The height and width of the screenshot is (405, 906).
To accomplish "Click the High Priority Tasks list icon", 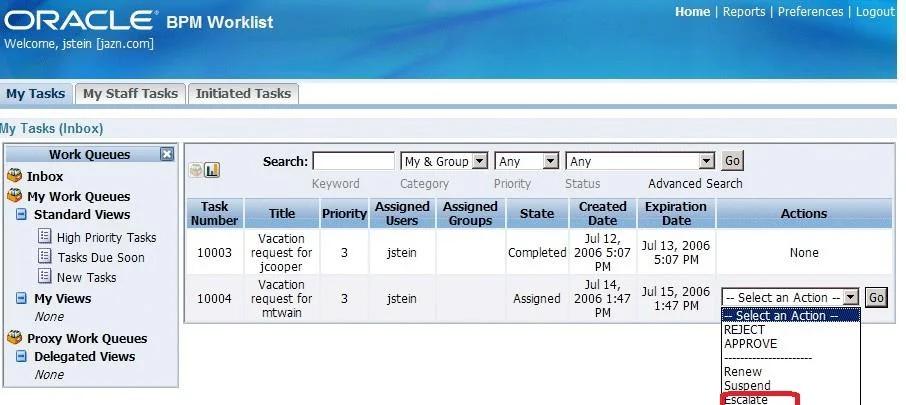I will (44, 236).
